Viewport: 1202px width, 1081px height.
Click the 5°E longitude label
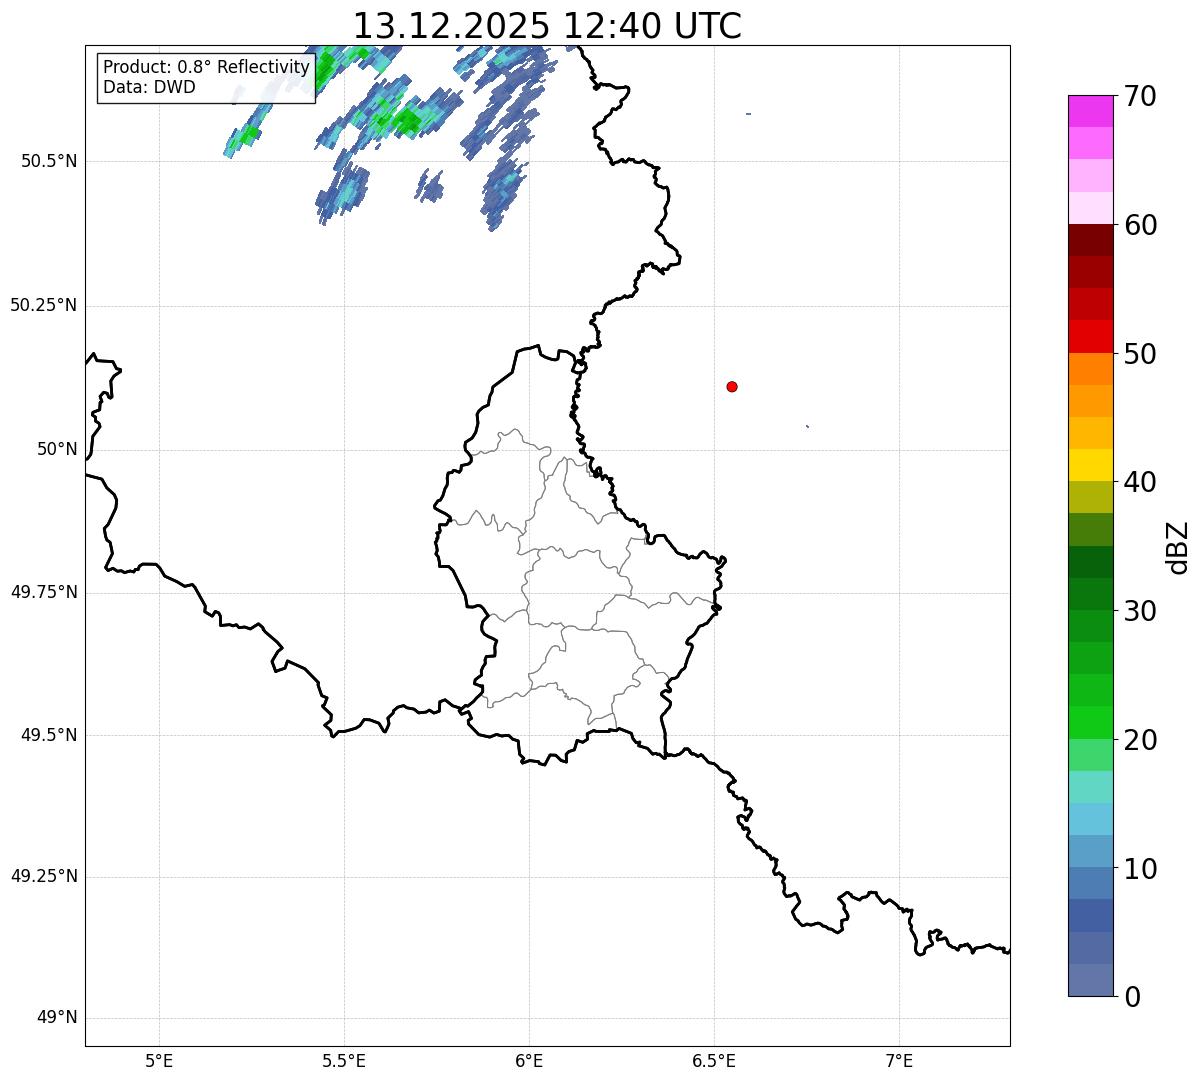[159, 1060]
